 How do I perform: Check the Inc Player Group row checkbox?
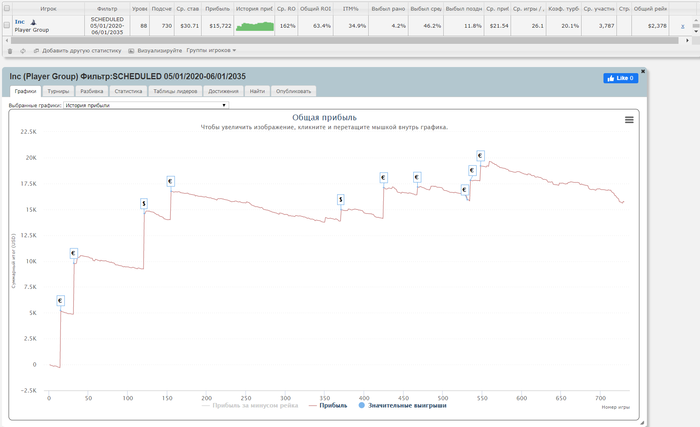pyautogui.click(x=7, y=25)
